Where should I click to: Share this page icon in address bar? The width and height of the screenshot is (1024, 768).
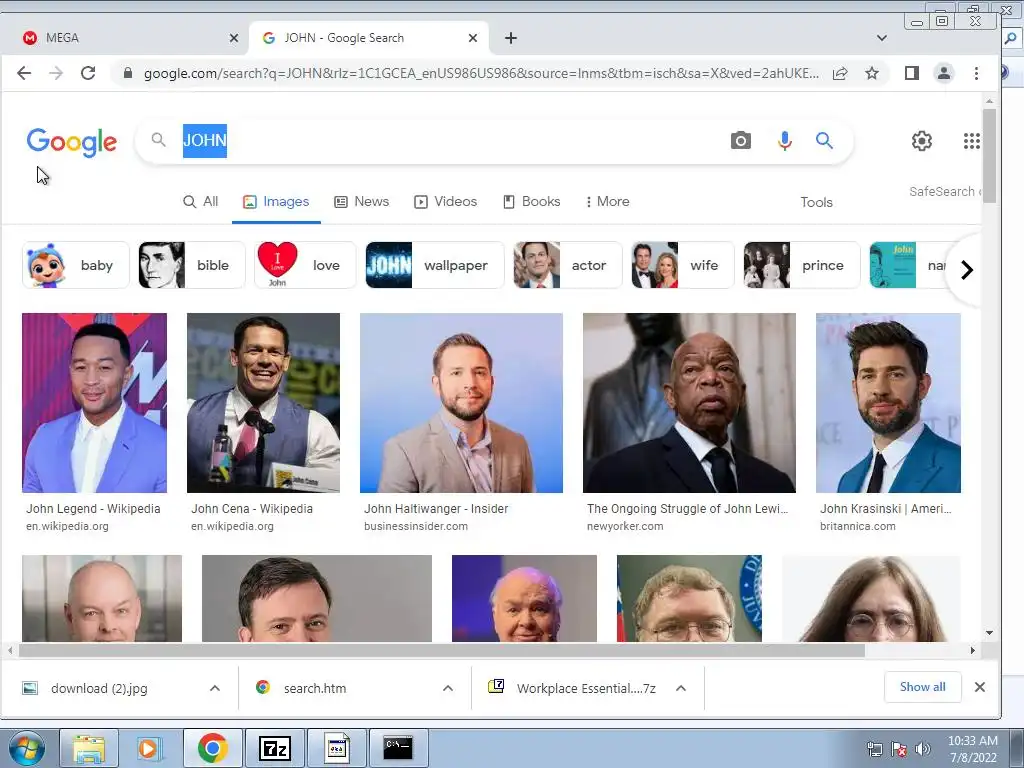[840, 73]
